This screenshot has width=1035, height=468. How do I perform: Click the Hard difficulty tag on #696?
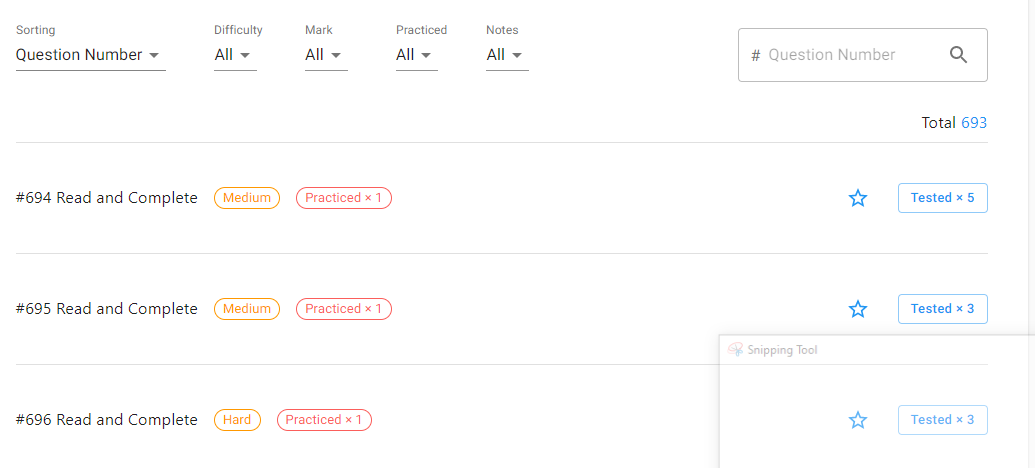pyautogui.click(x=237, y=420)
